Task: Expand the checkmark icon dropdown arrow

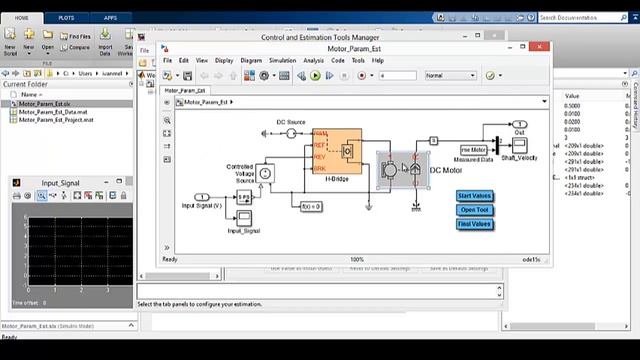Action: [500, 76]
